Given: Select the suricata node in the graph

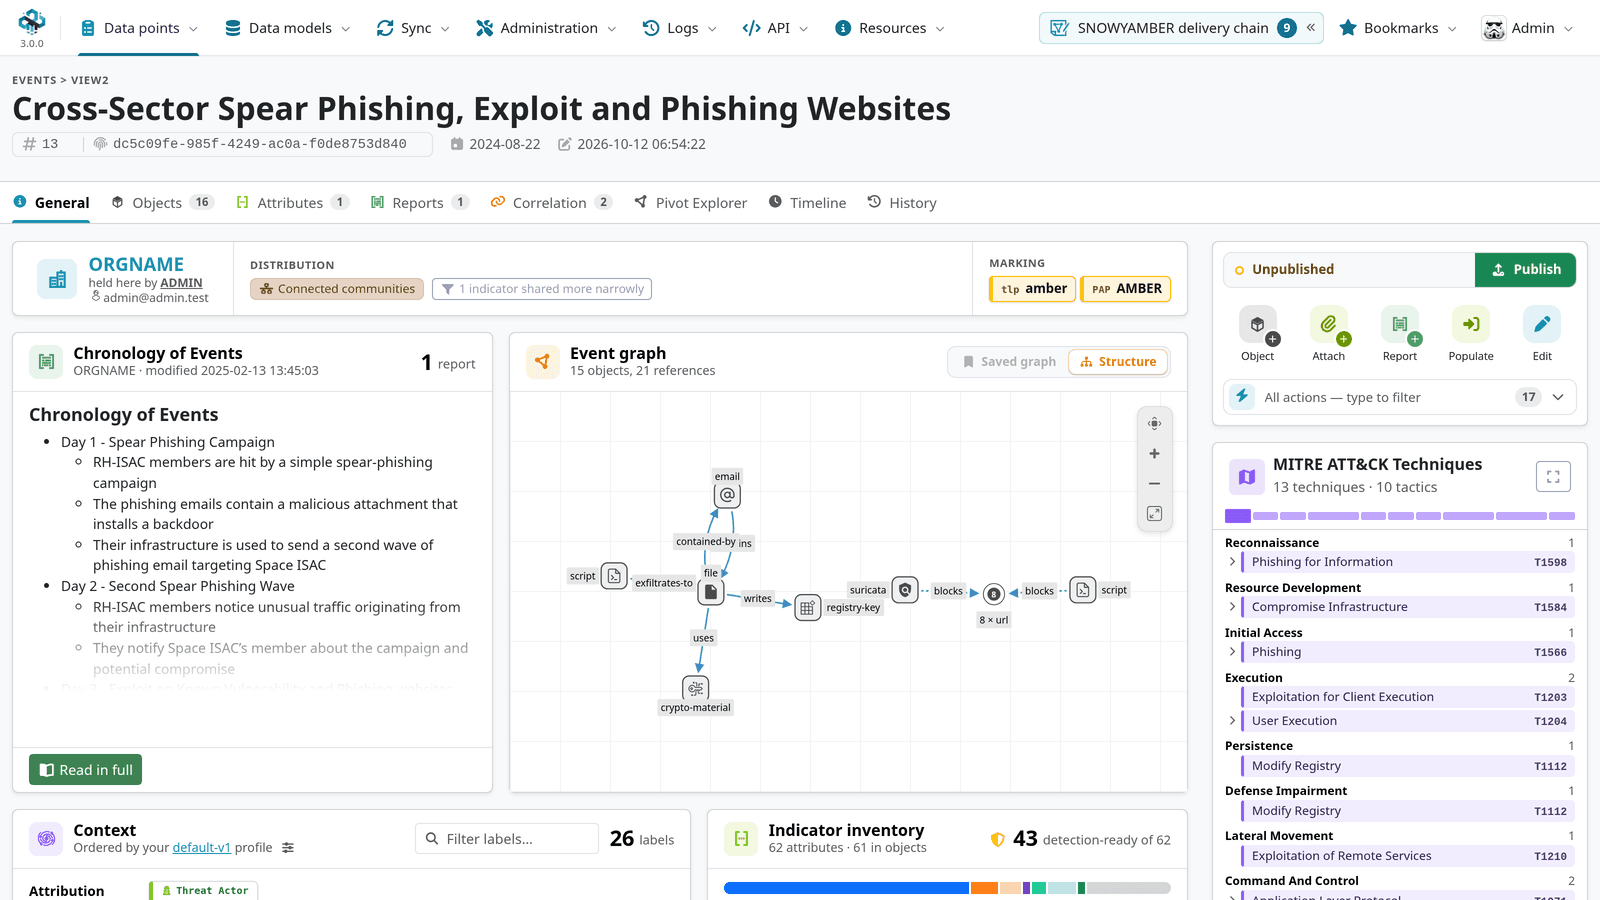Looking at the screenshot, I should point(905,590).
